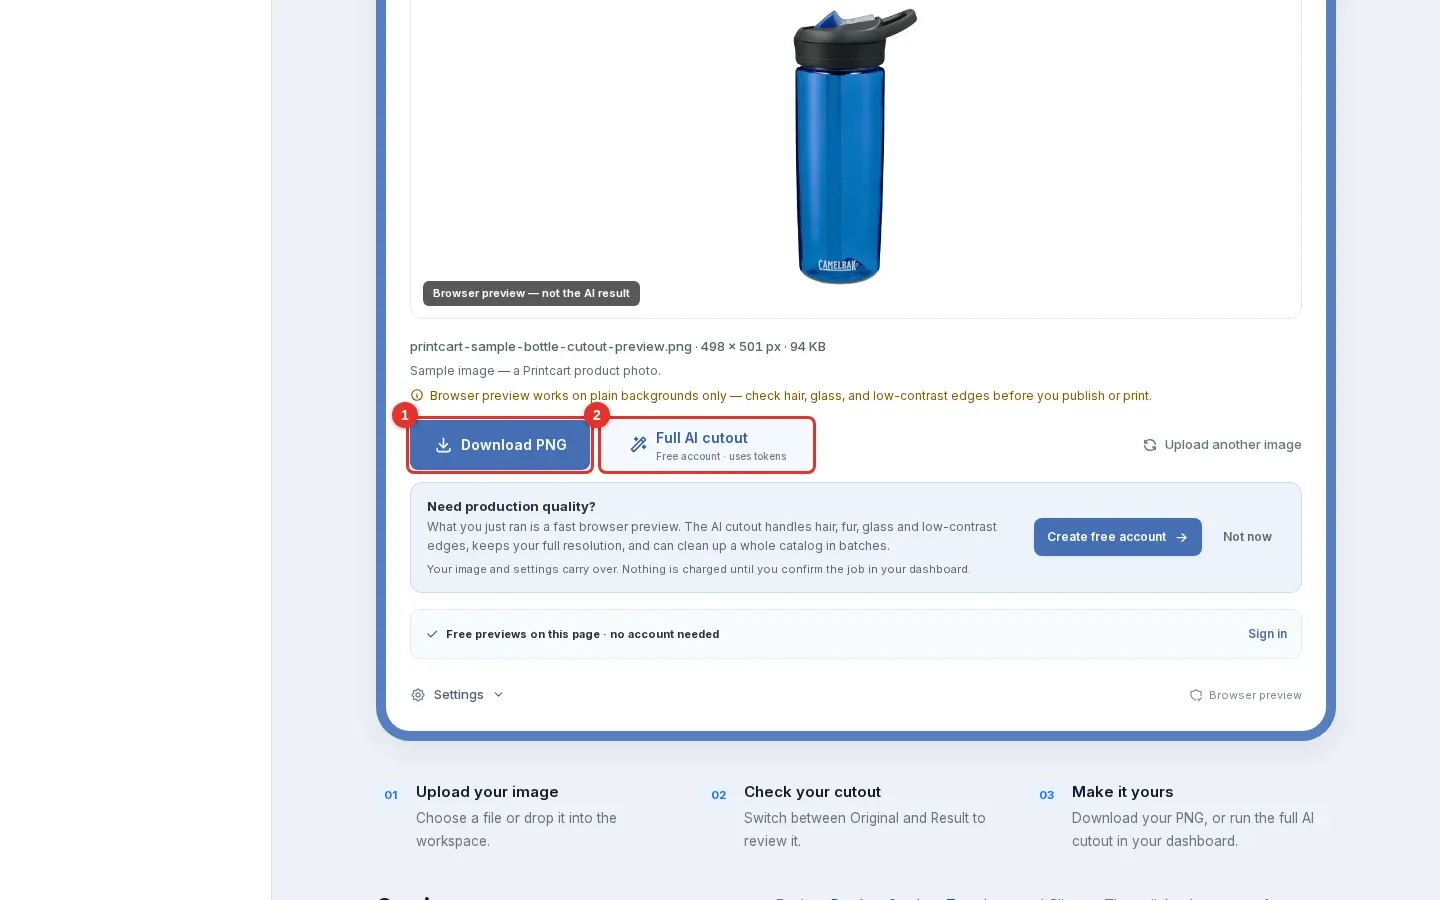Click the info icon on the warning line
This screenshot has height=900, width=1440.
(x=417, y=396)
